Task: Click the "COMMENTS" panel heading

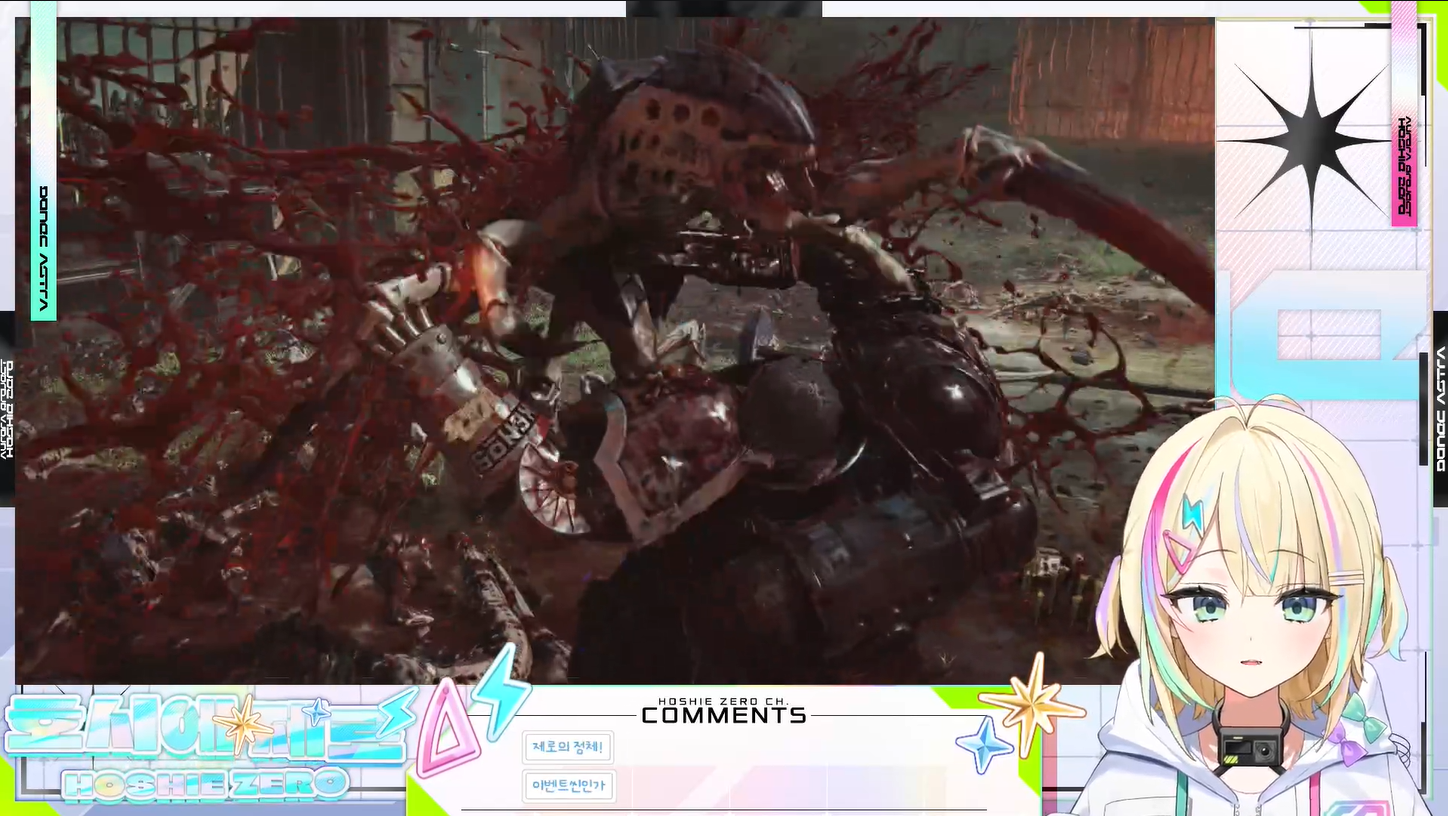Action: coord(724,715)
